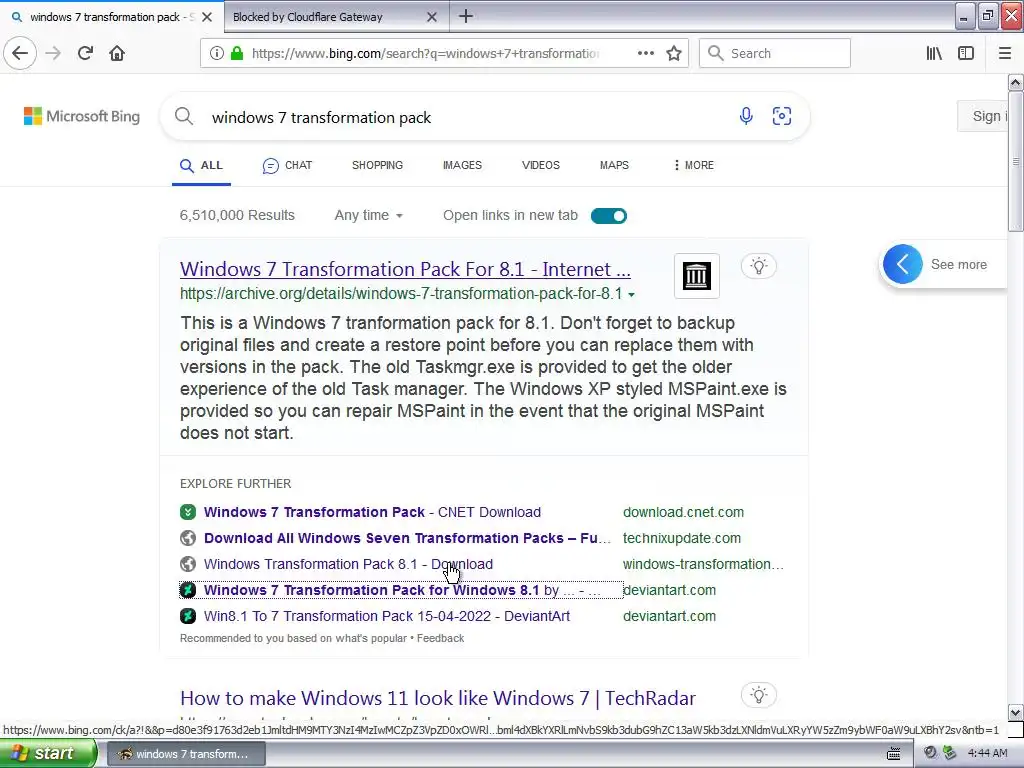The height and width of the screenshot is (768, 1024).
Task: Click the download.cnet.com domain text
Action: coord(683,512)
